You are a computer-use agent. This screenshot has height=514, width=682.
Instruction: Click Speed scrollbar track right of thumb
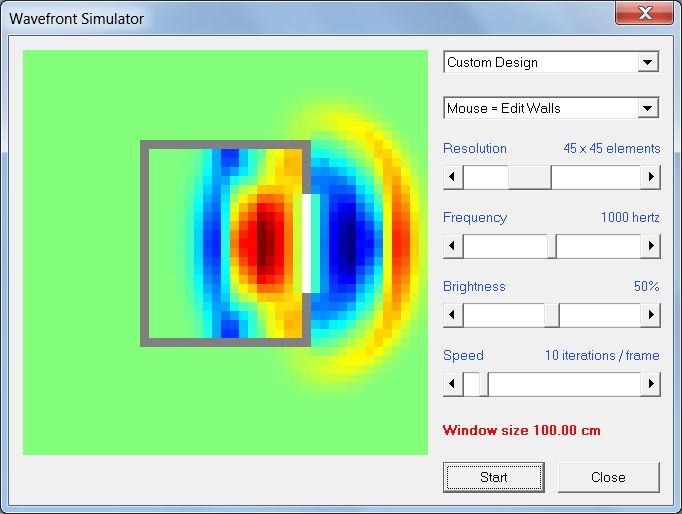click(565, 384)
